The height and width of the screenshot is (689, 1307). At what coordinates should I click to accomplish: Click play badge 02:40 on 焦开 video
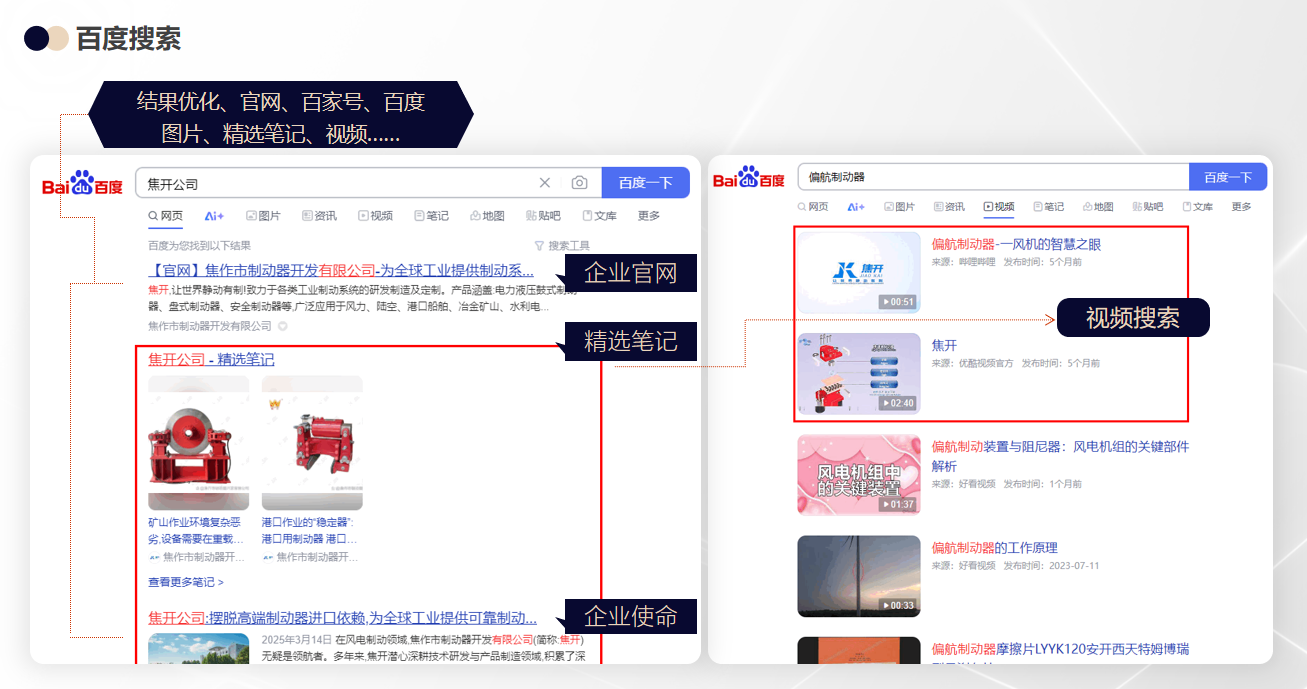click(897, 403)
